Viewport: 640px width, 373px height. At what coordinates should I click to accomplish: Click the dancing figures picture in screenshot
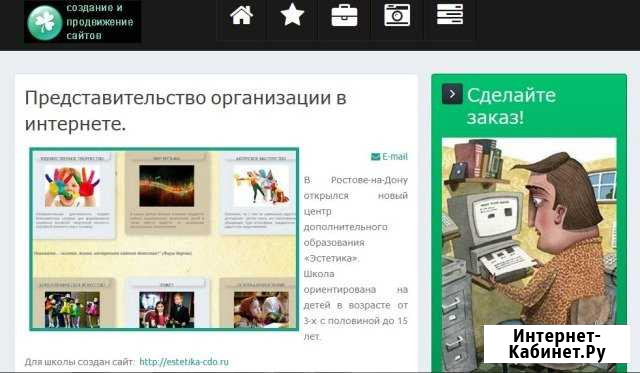click(x=261, y=186)
